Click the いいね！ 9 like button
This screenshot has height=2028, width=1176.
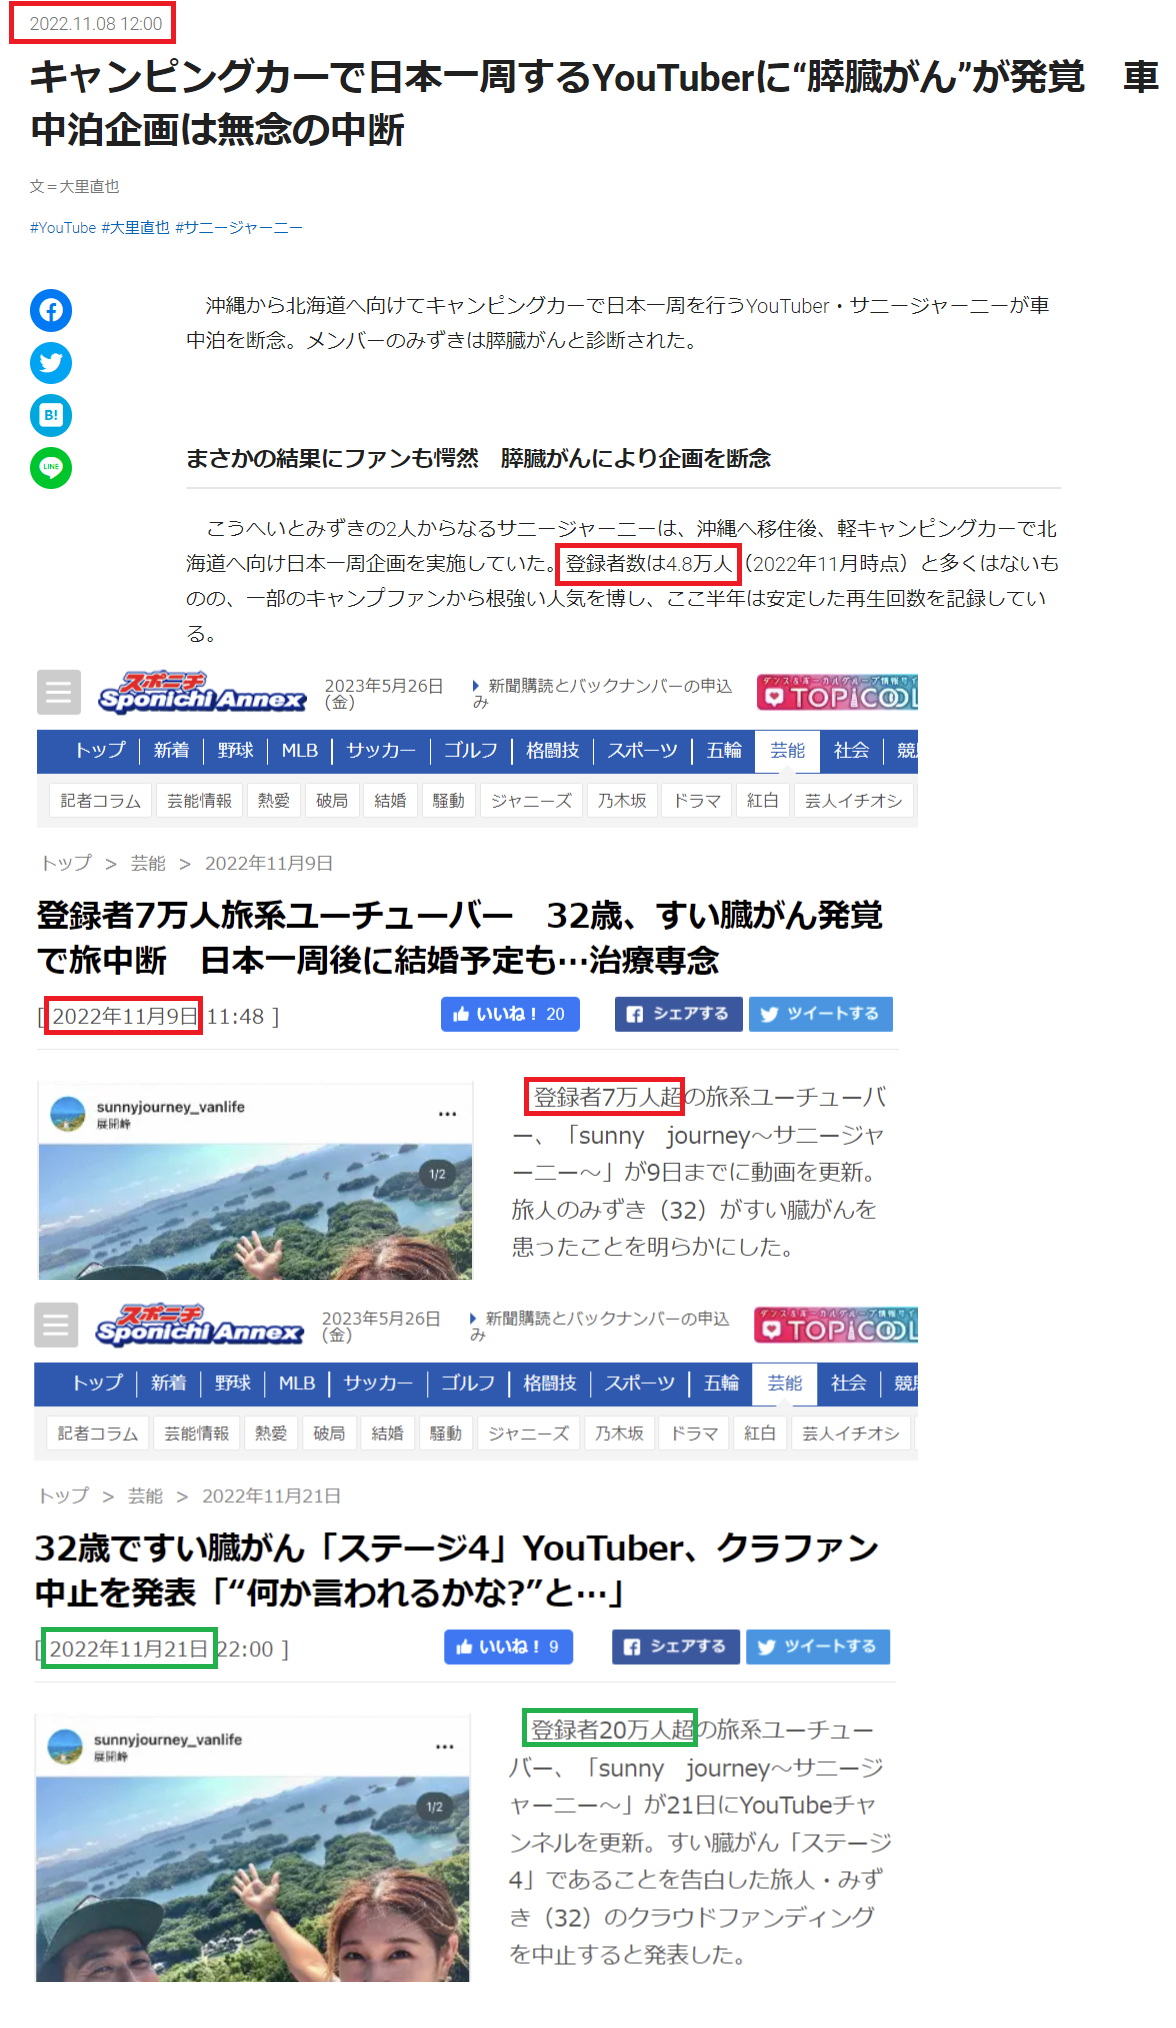click(508, 1647)
